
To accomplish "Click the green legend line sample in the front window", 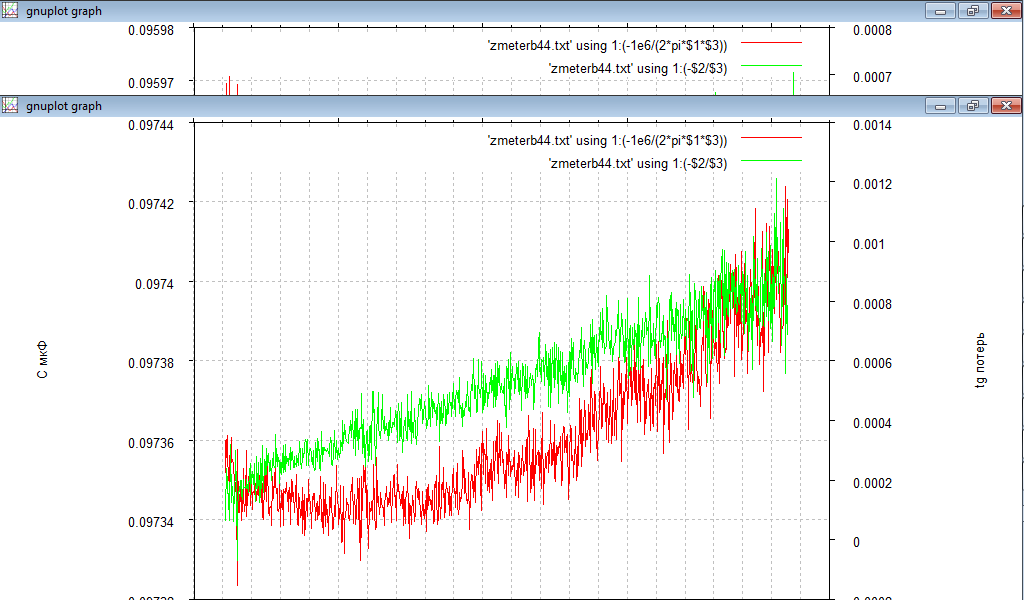I will tap(771, 161).
